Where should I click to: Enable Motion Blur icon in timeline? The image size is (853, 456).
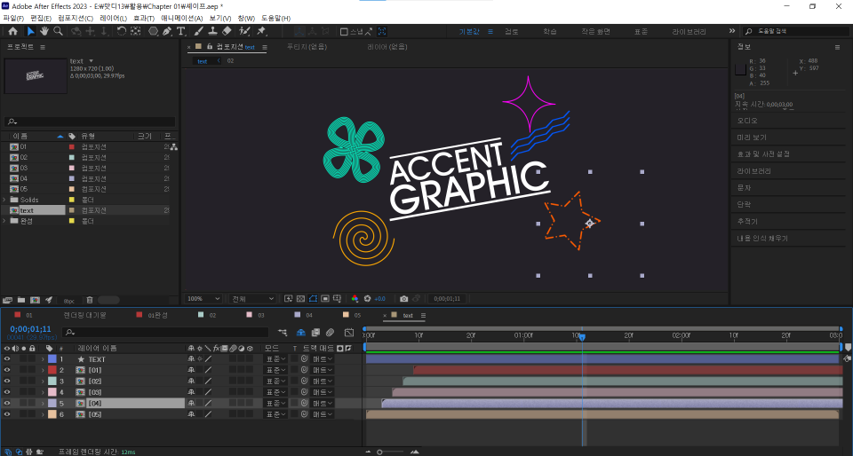pos(330,332)
